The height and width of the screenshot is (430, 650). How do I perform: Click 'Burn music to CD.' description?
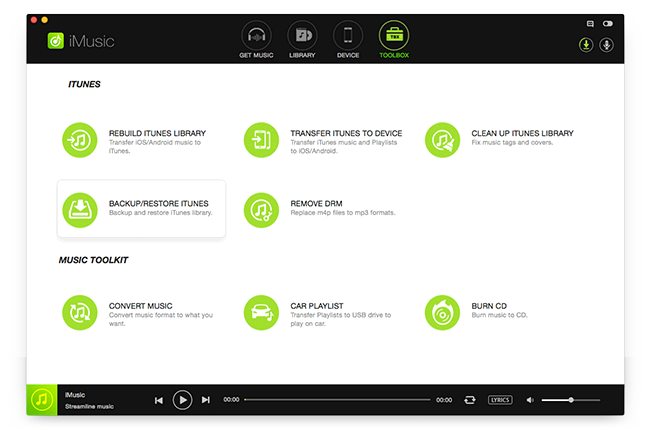coord(500,315)
